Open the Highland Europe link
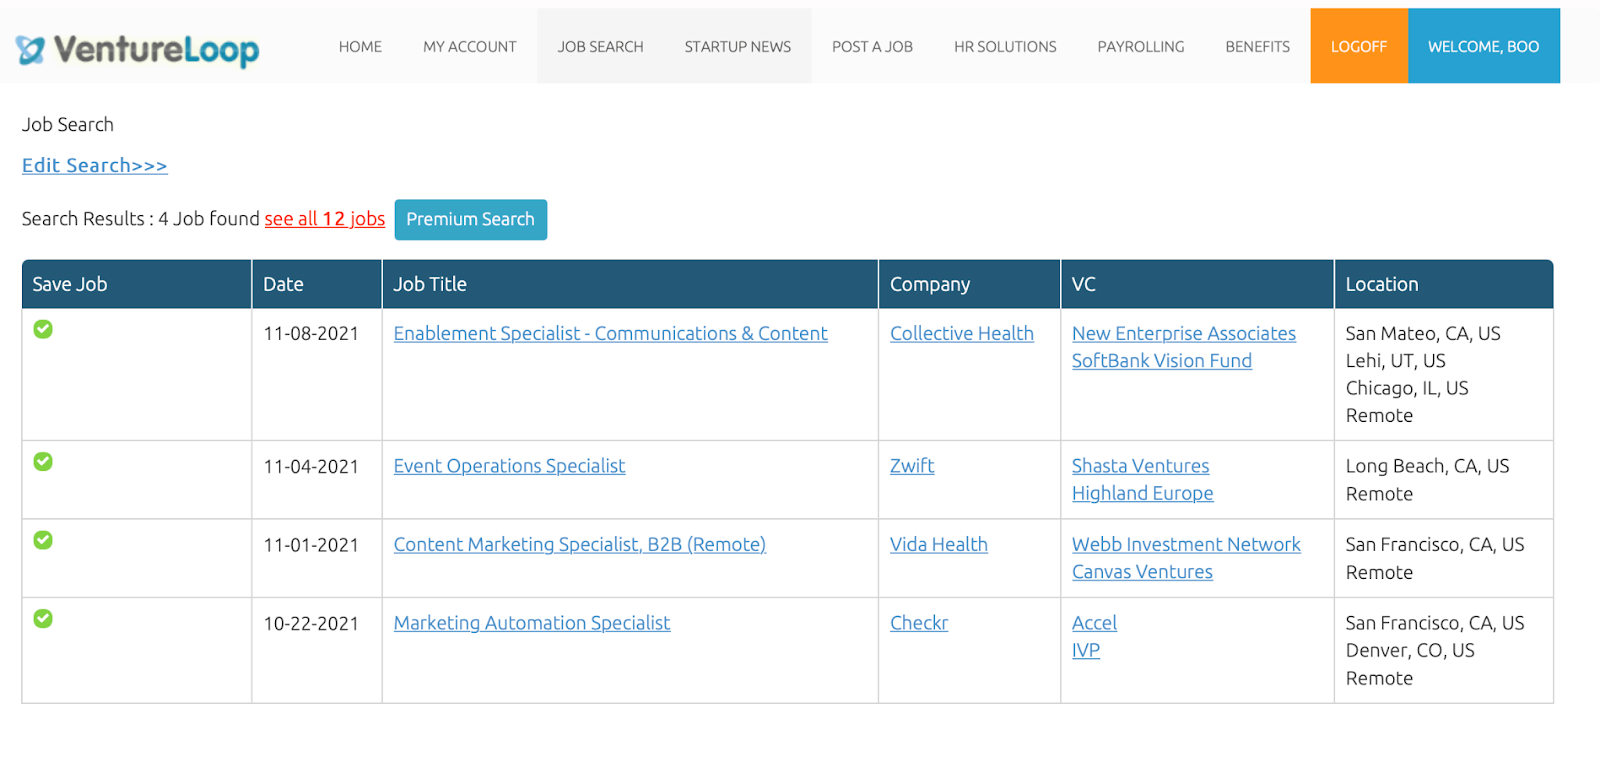The height and width of the screenshot is (758, 1600). coord(1143,493)
